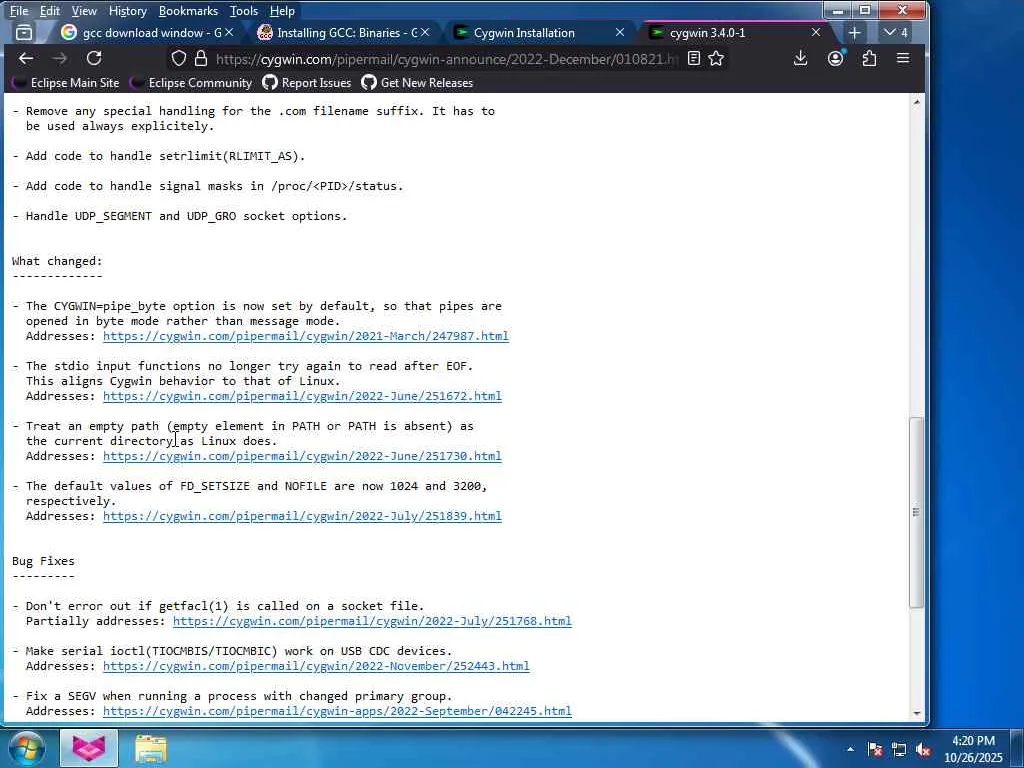Open the Edit menu

pos(50,11)
